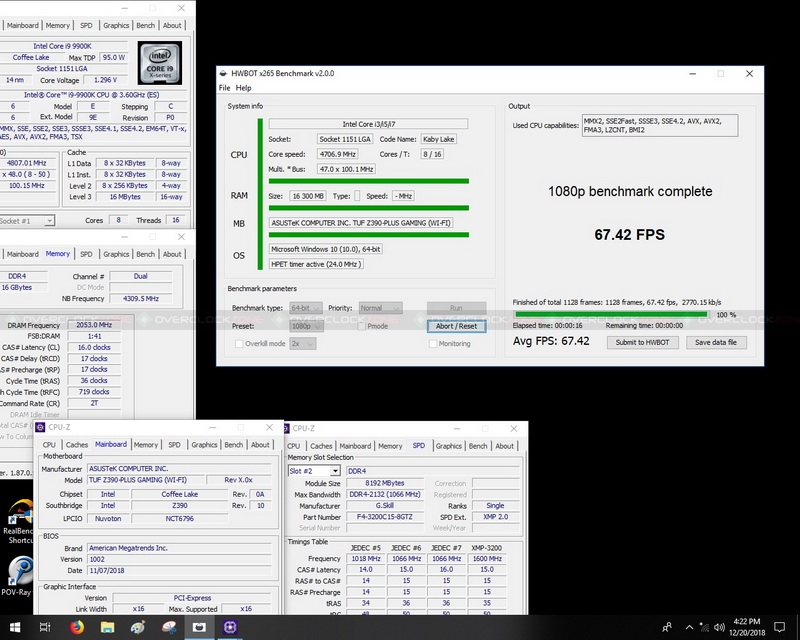This screenshot has width=800, height=640.
Task: Open the RealBench shortcut on desktop
Action: click(x=18, y=522)
